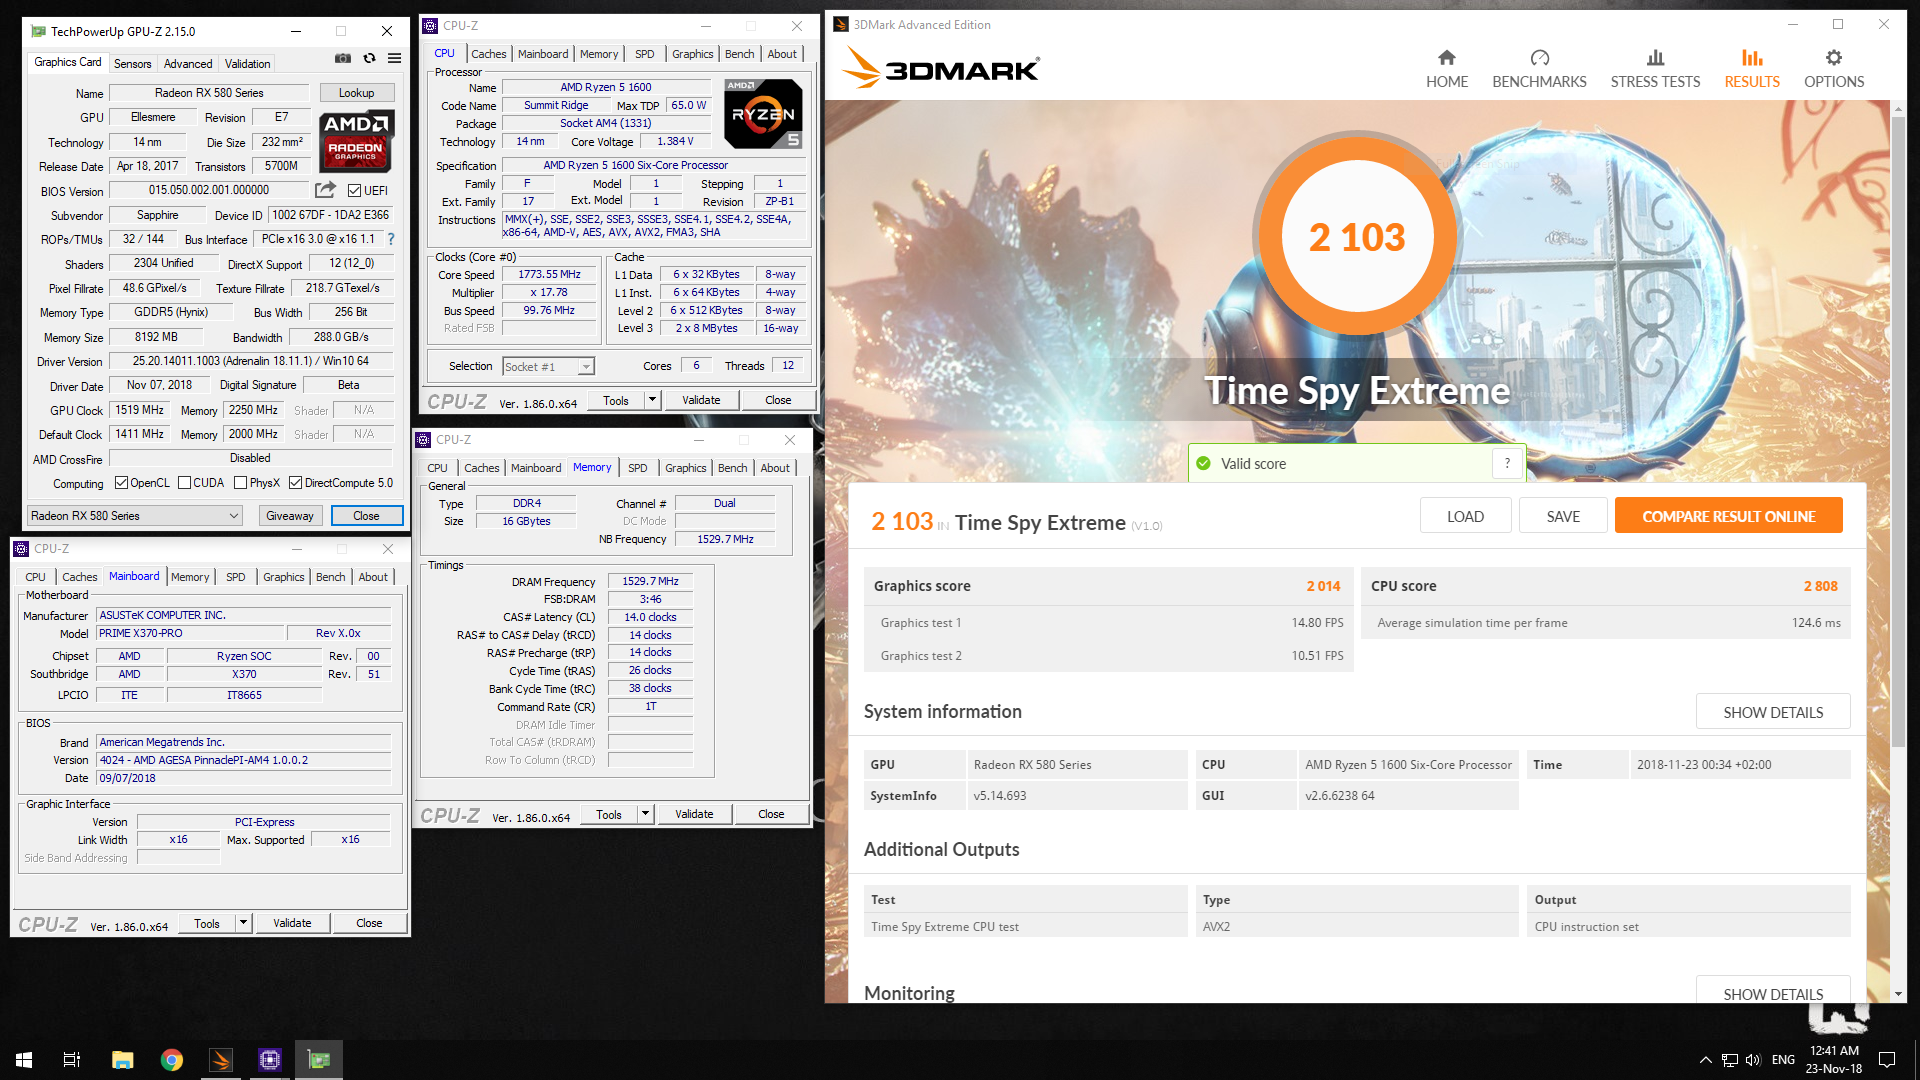Image resolution: width=1920 pixels, height=1080 pixels.
Task: Switch to the GPU-Z Advanced tab
Action: pyautogui.click(x=188, y=63)
